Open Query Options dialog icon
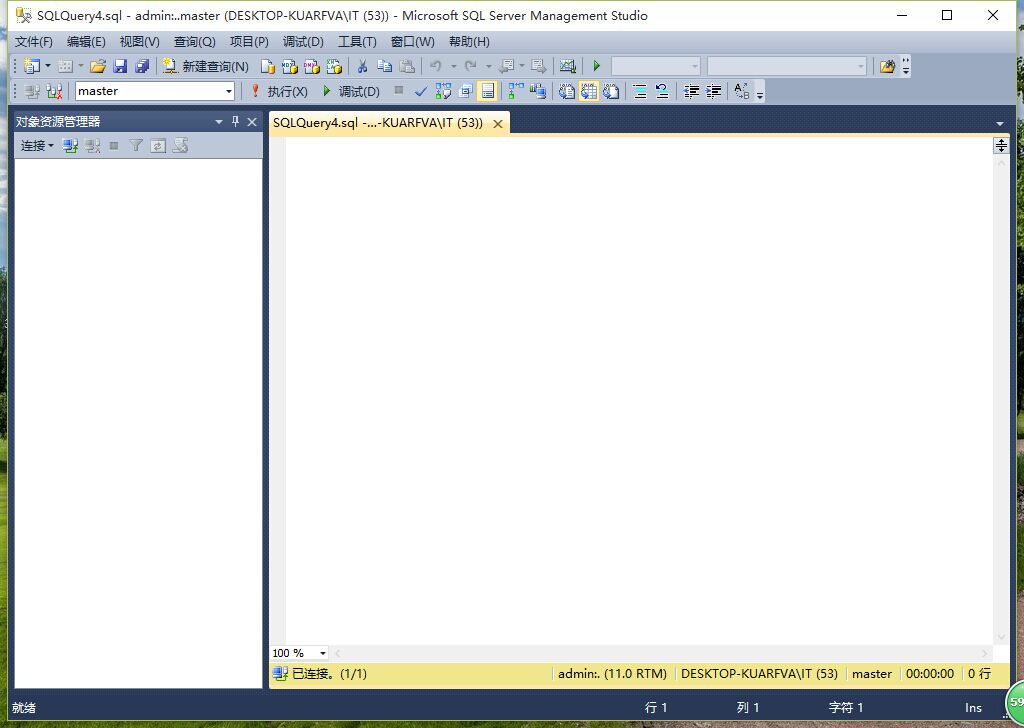Screen dimensions: 1024x728 pyautogui.click(x=465, y=91)
